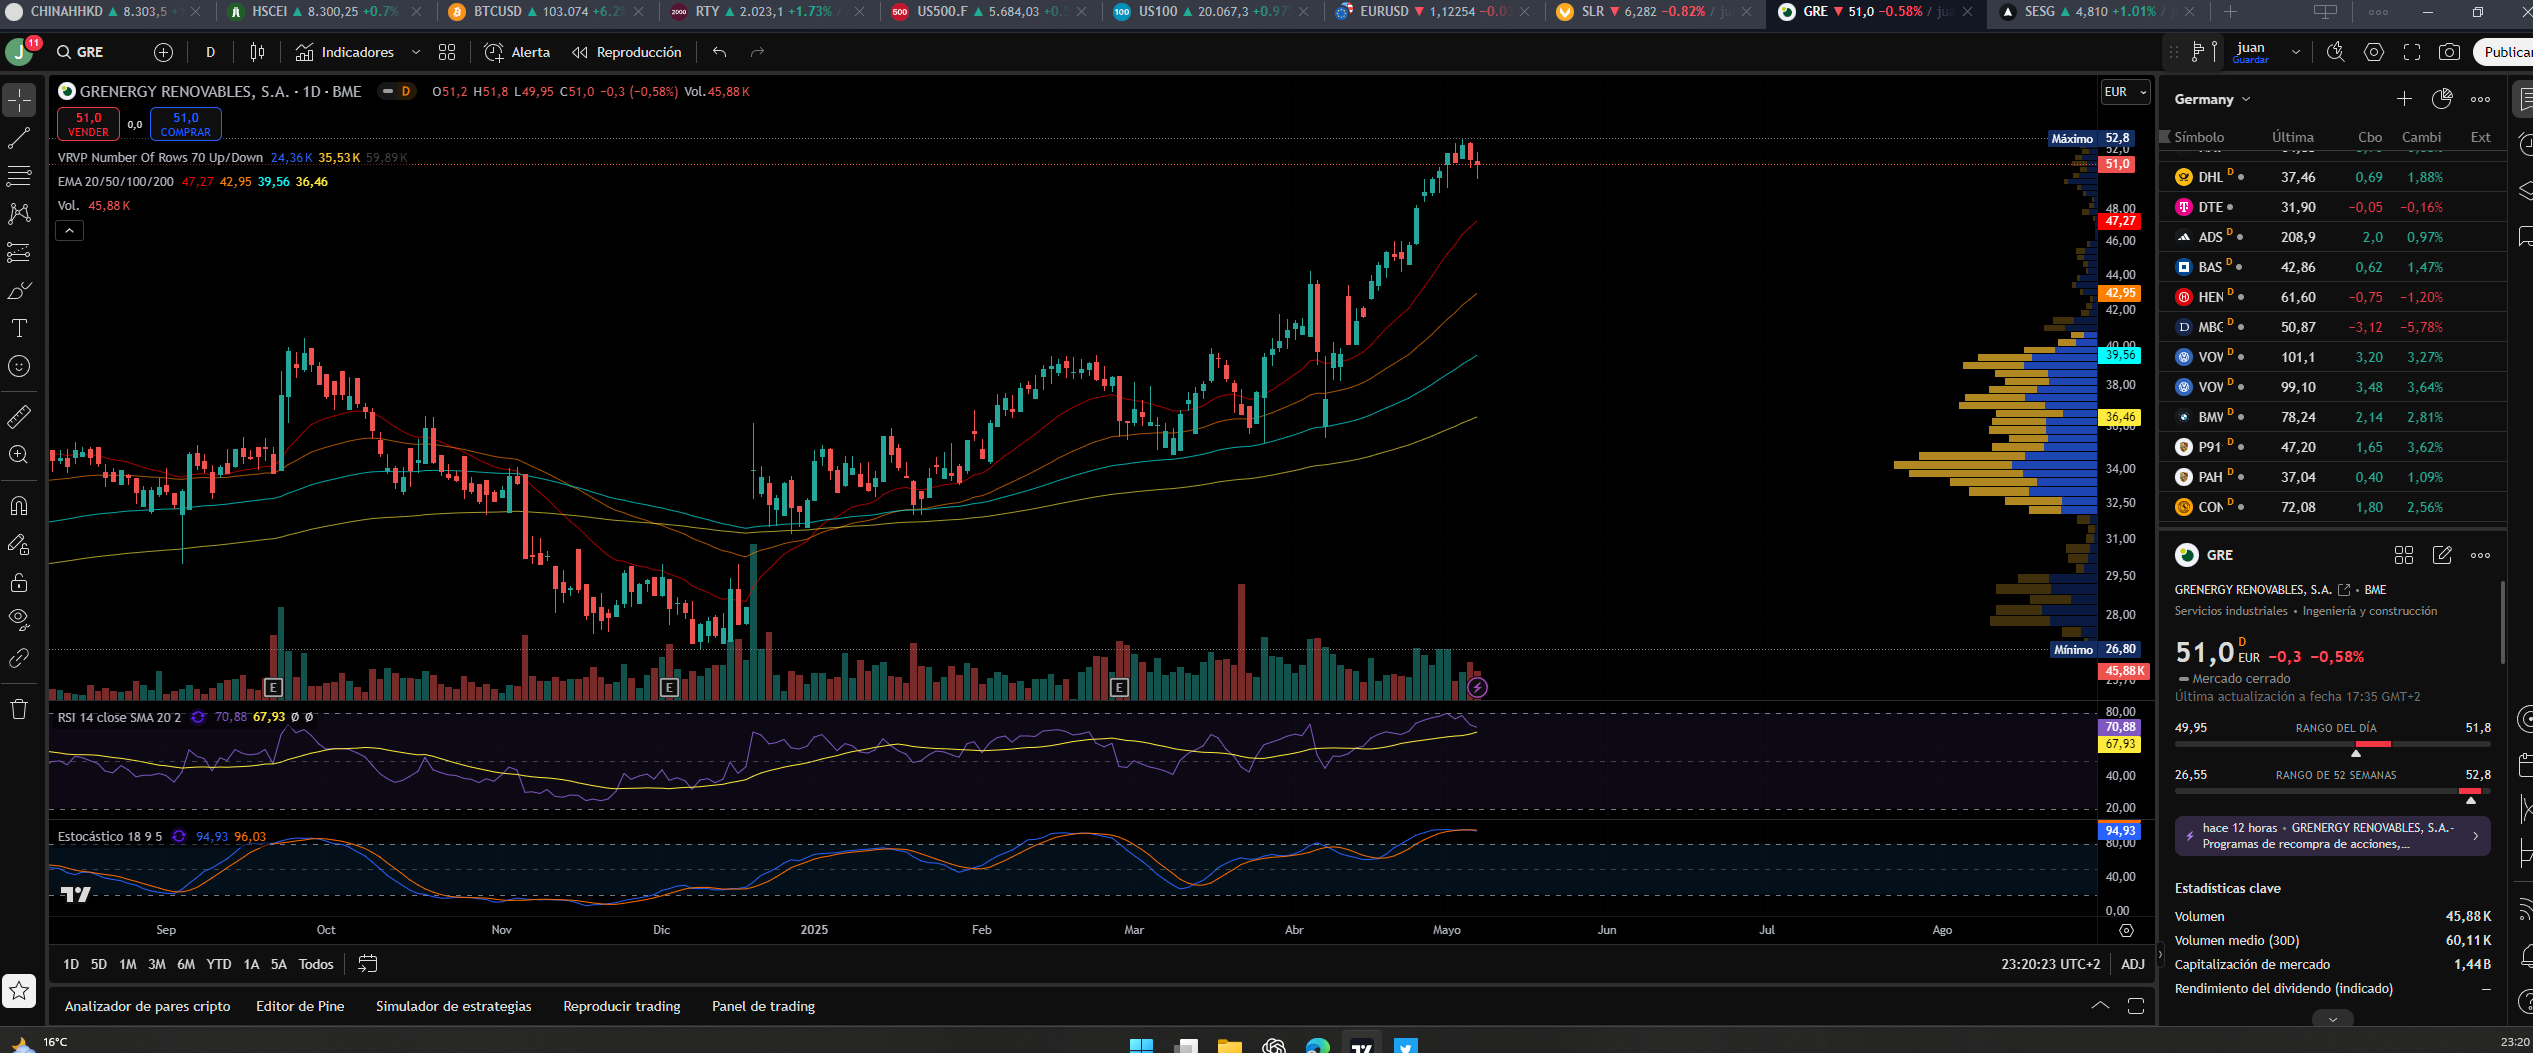Expand favorite indicators arrow next to Indicadores
This screenshot has width=2533, height=1053.
tap(416, 52)
